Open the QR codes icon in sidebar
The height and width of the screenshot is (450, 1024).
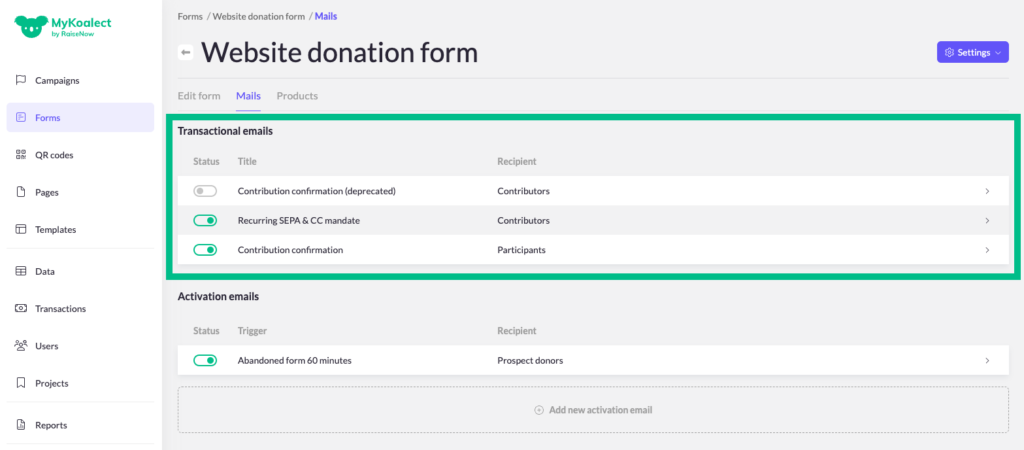tap(21, 155)
